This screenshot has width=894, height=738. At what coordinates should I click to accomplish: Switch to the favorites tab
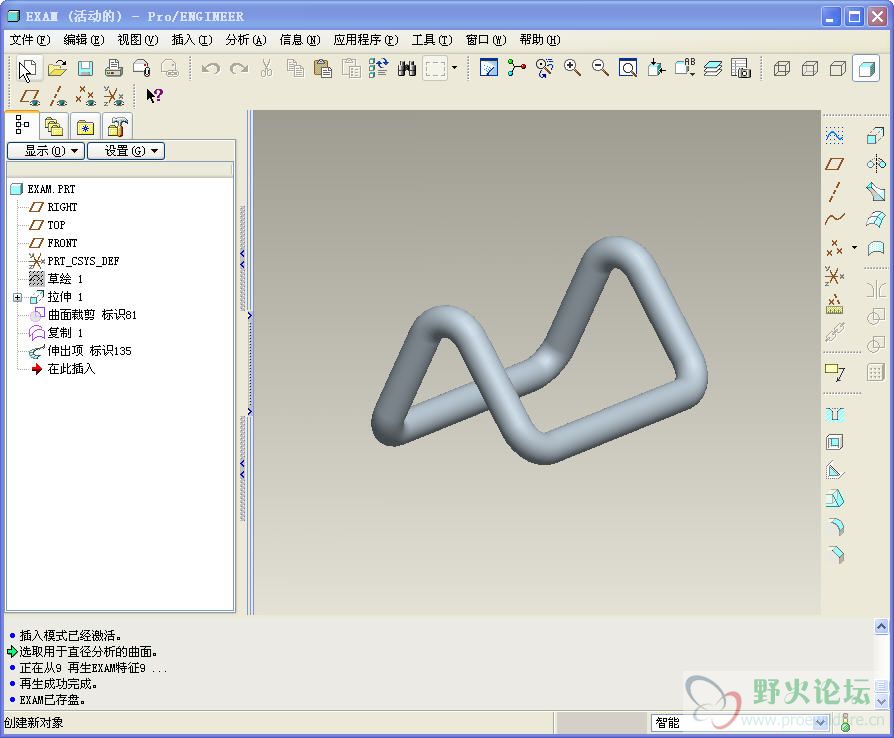pos(86,125)
